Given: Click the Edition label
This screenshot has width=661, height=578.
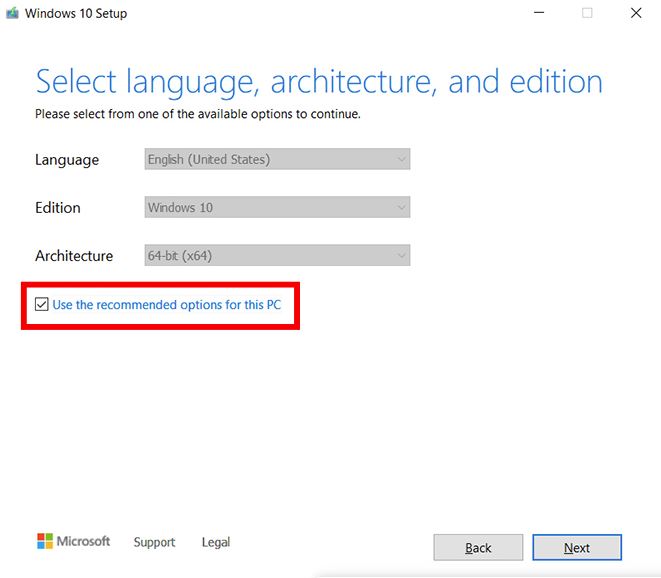Looking at the screenshot, I should tap(58, 208).
